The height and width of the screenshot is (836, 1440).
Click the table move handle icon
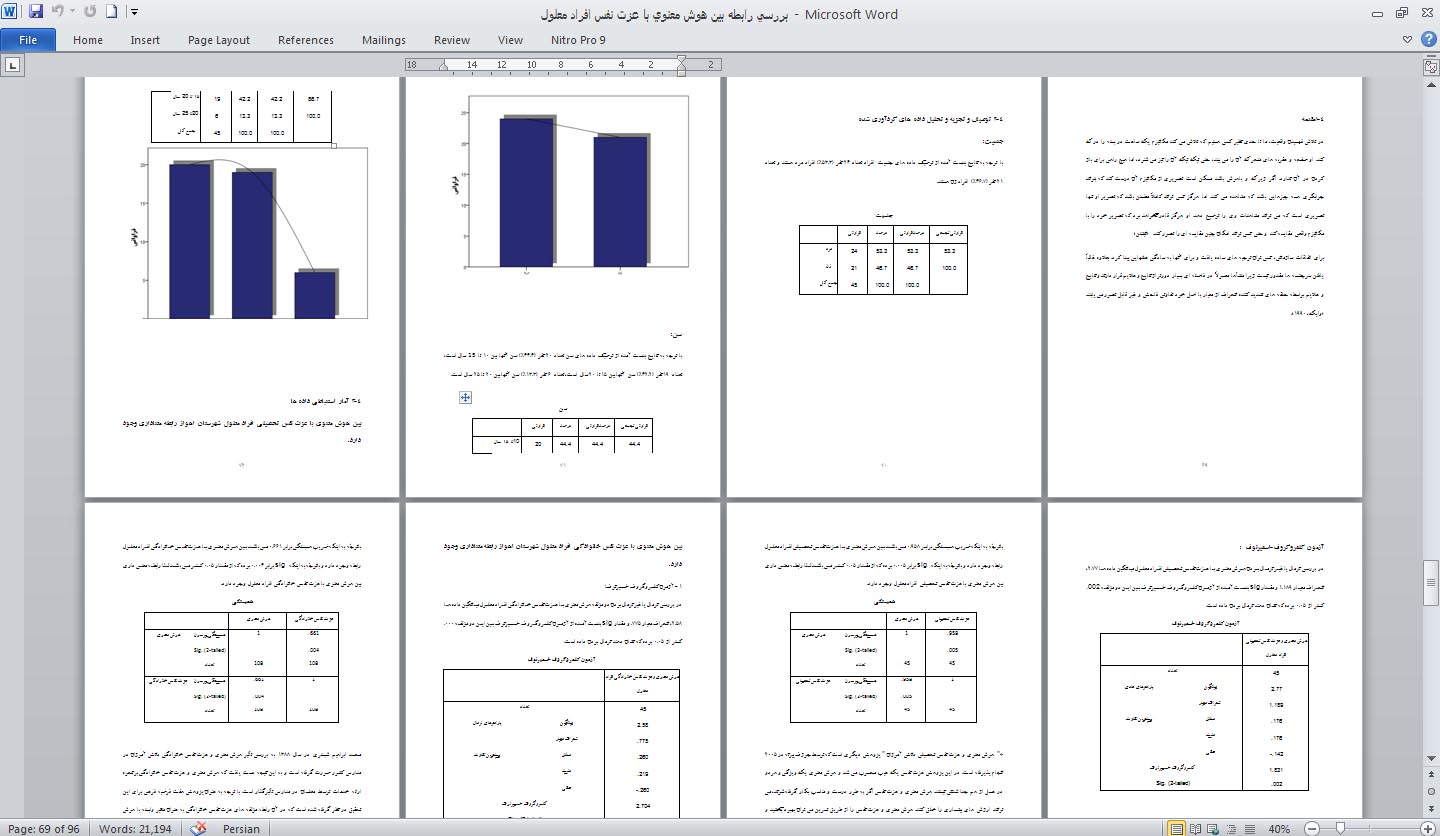(465, 397)
